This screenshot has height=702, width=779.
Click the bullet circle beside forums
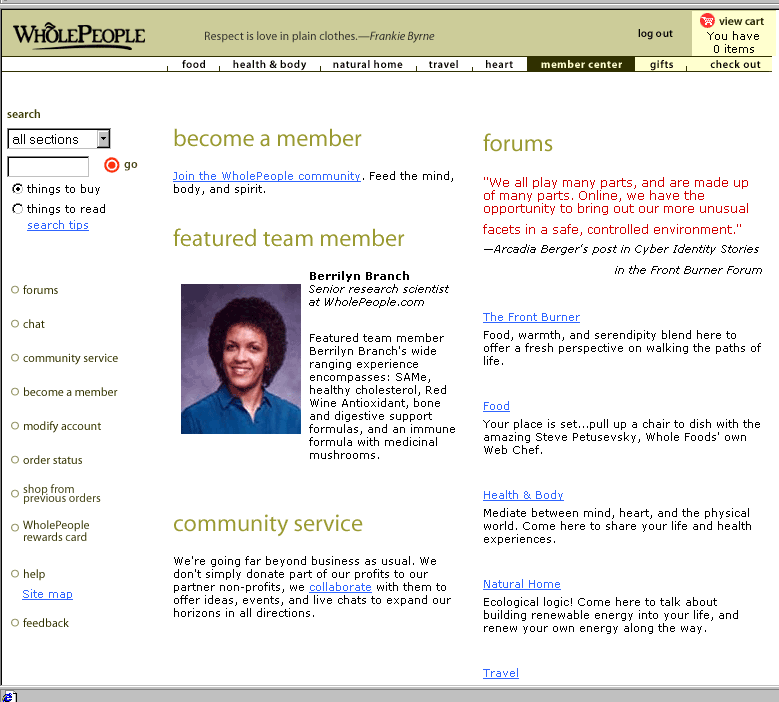coord(15,290)
